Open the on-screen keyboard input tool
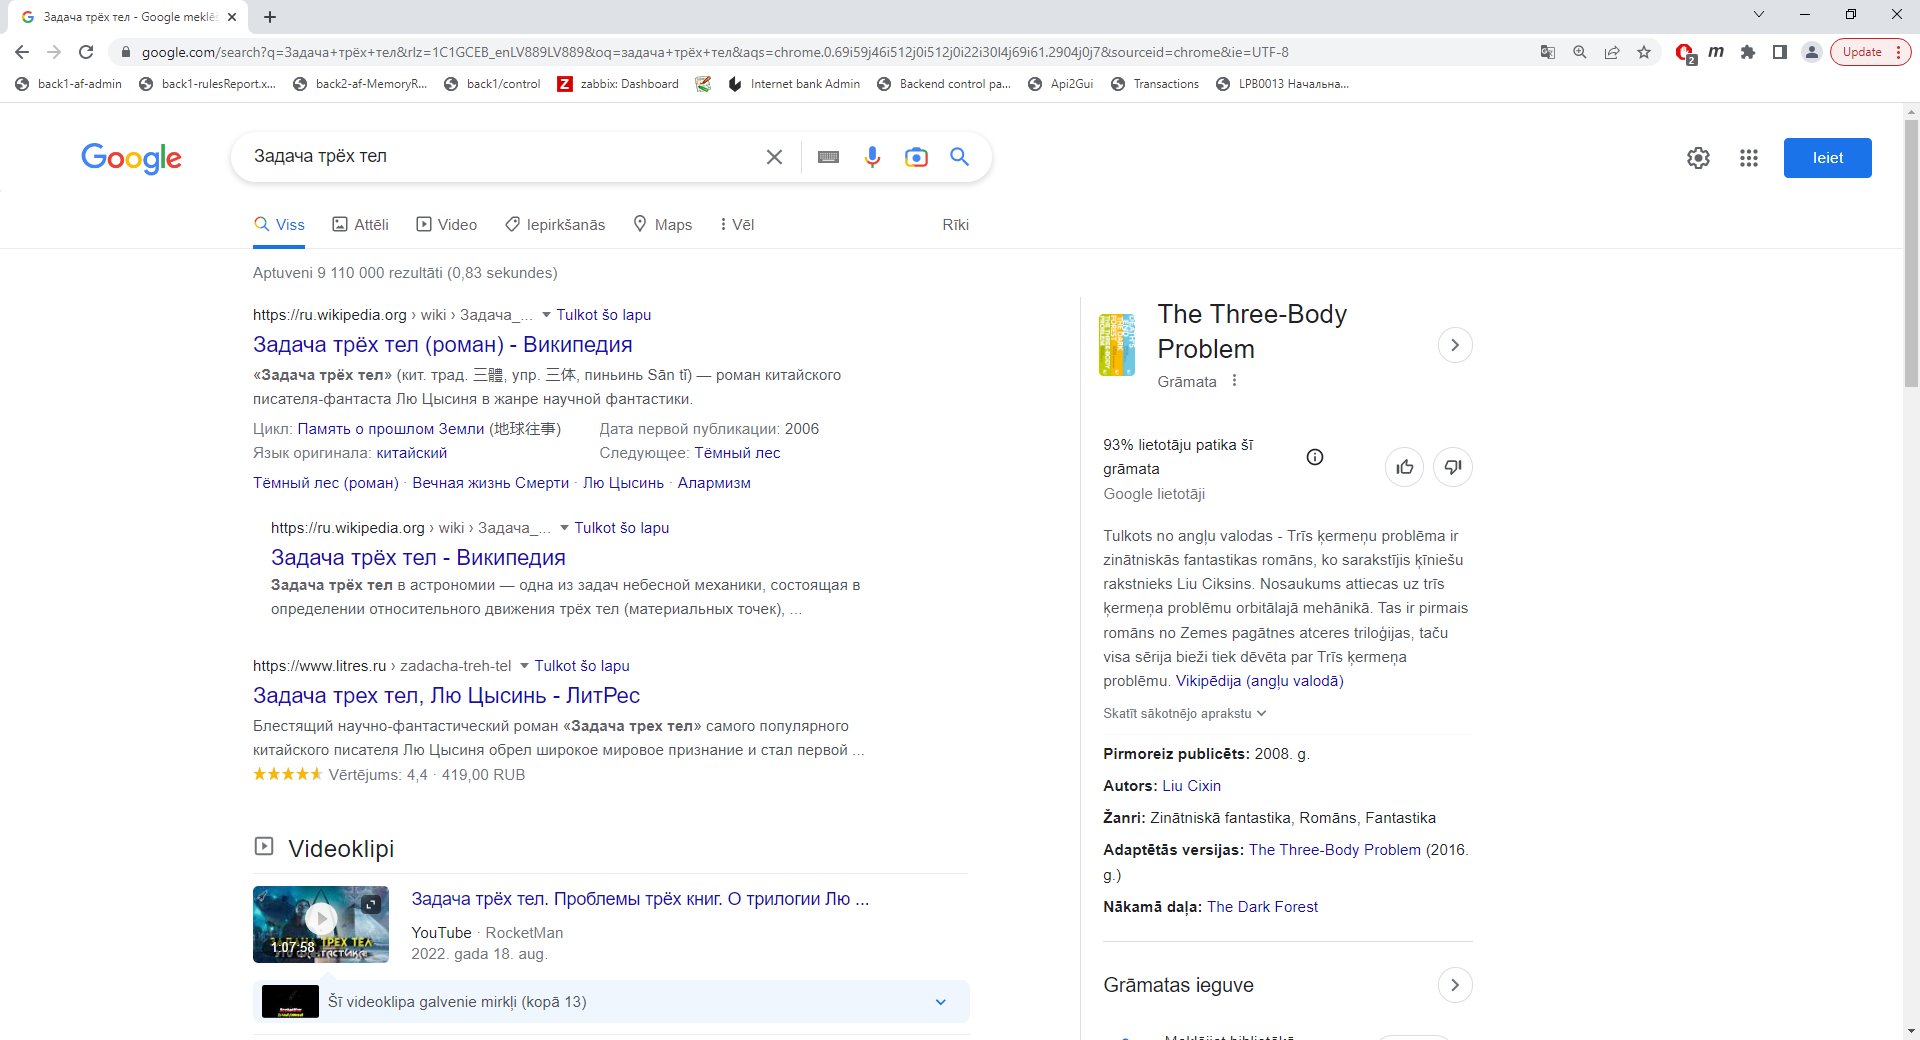This screenshot has height=1040, width=1920. click(828, 157)
